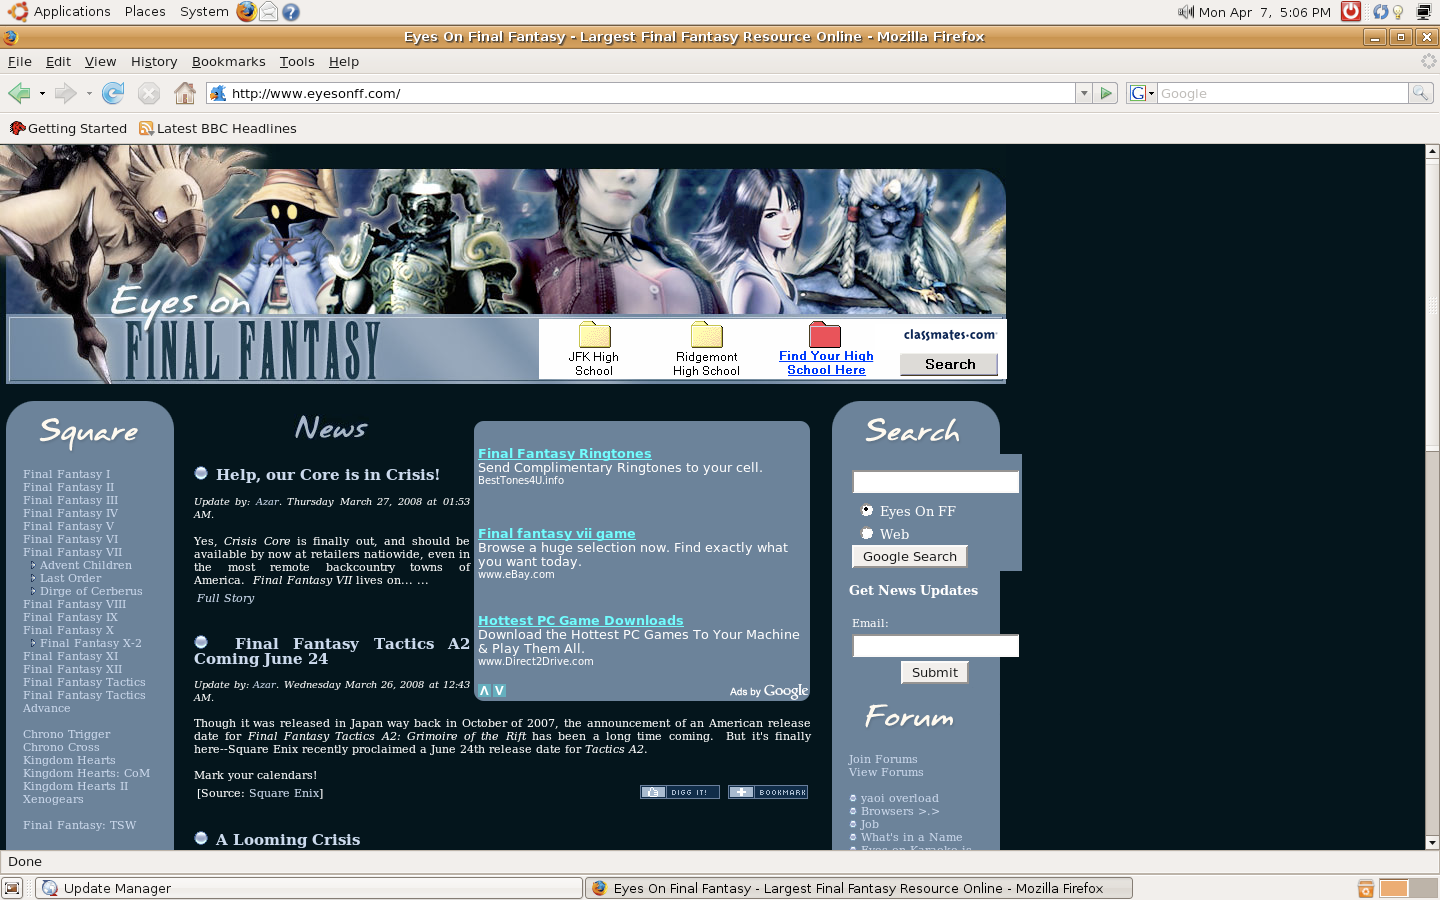Click the lightbulb notification icon
This screenshot has height=900, width=1440.
point(1398,12)
